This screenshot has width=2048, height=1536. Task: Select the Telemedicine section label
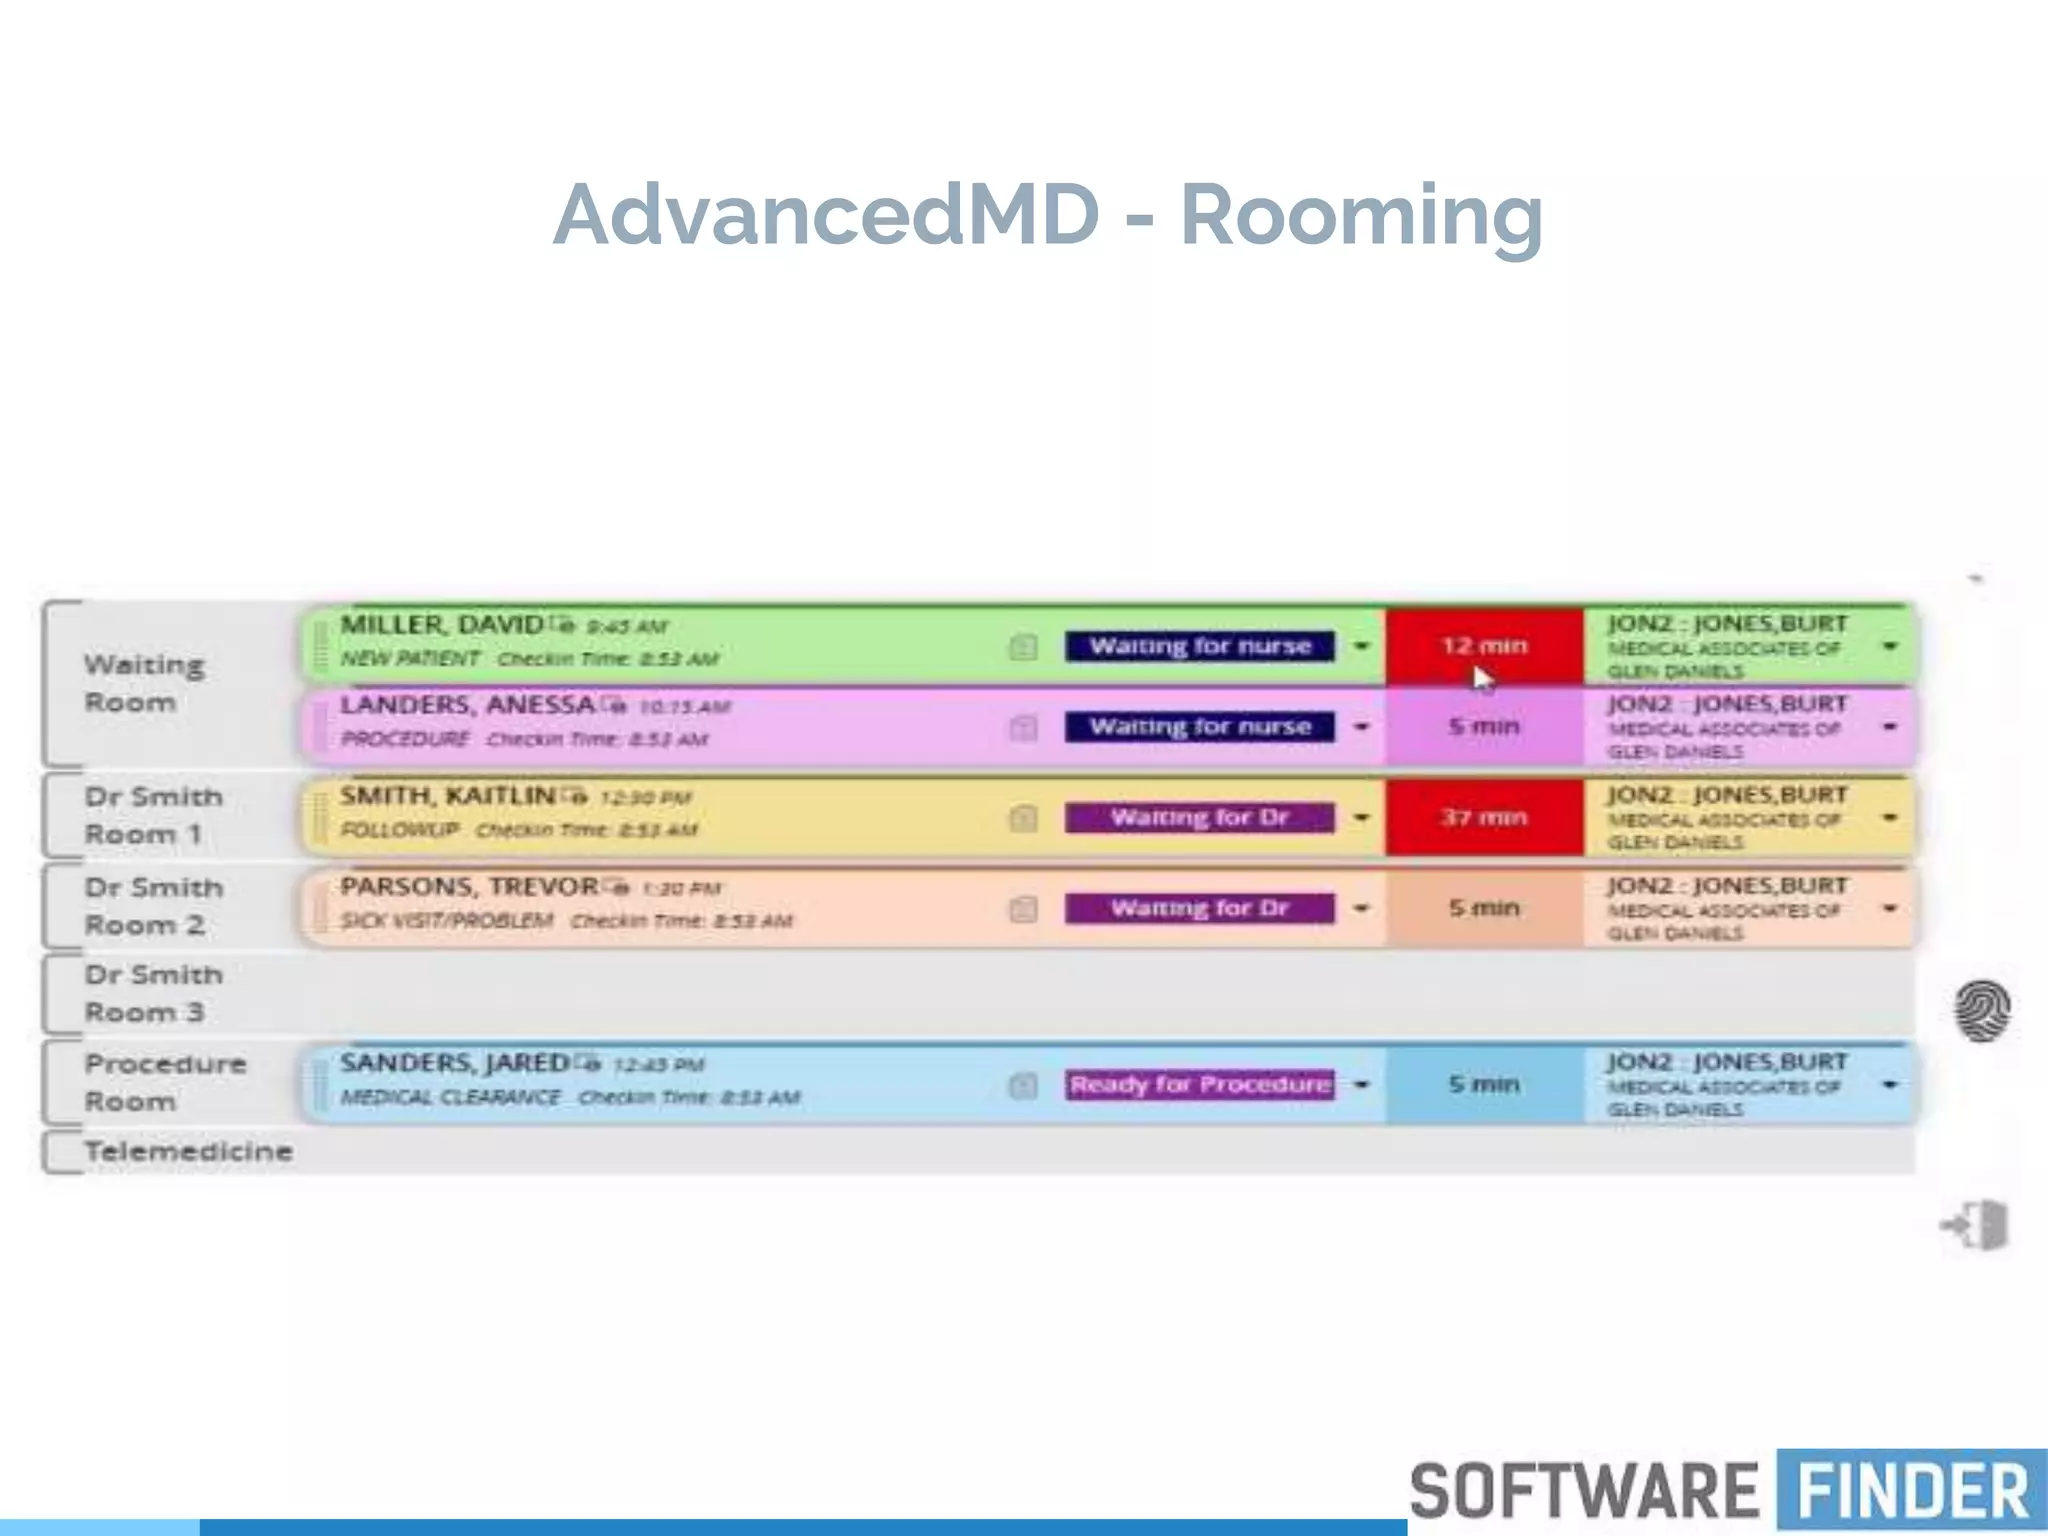point(188,1151)
